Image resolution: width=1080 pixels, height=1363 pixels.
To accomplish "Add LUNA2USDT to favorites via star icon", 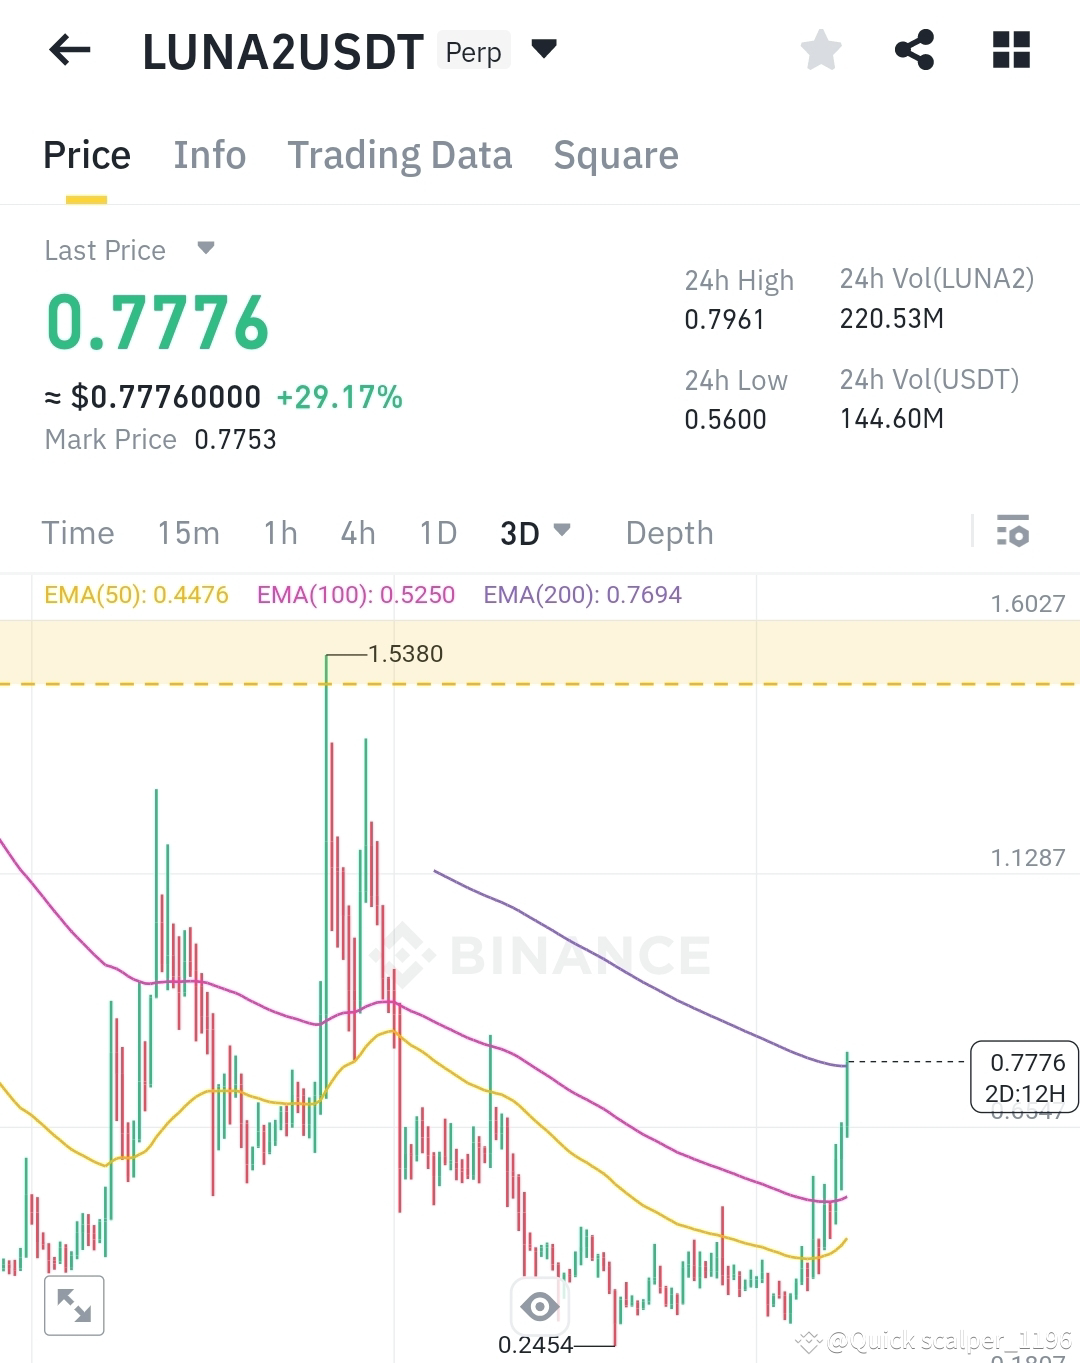I will click(820, 49).
